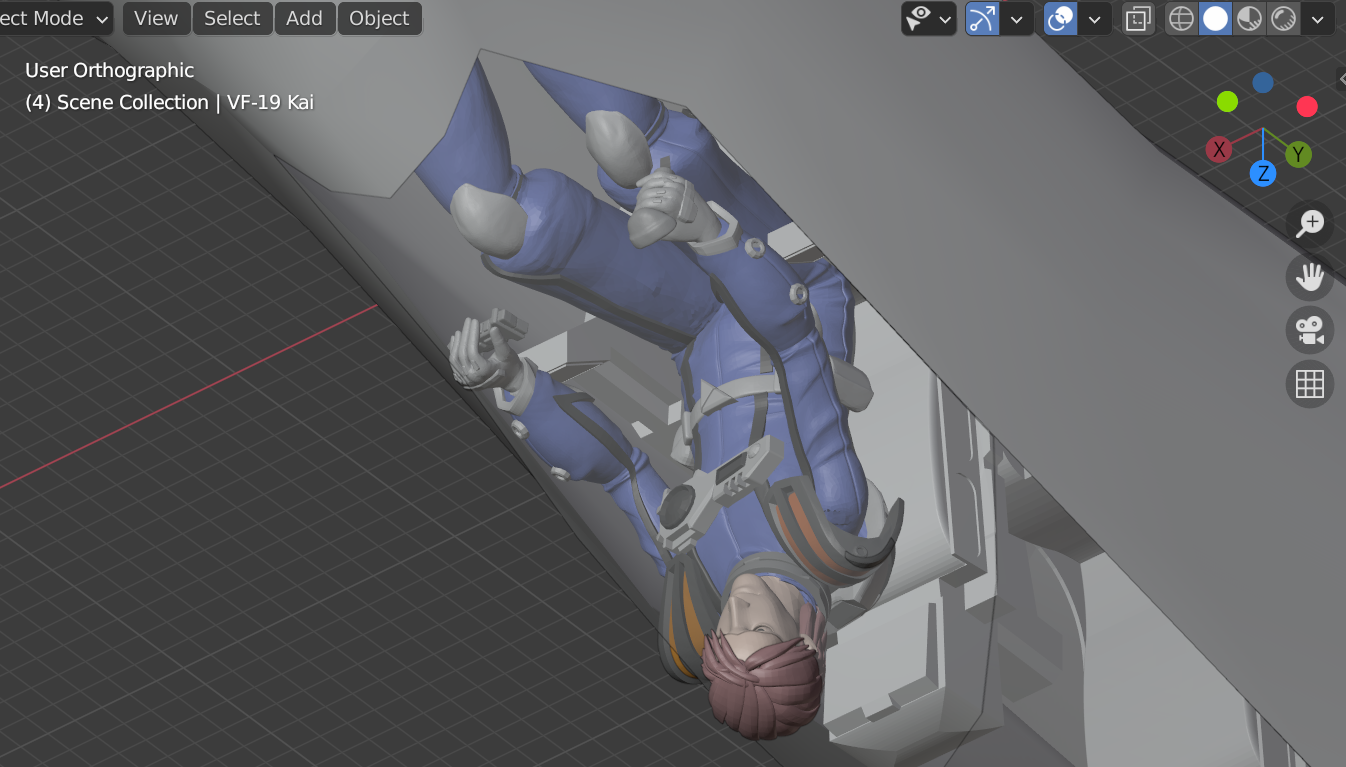Open the Add menu

click(304, 18)
